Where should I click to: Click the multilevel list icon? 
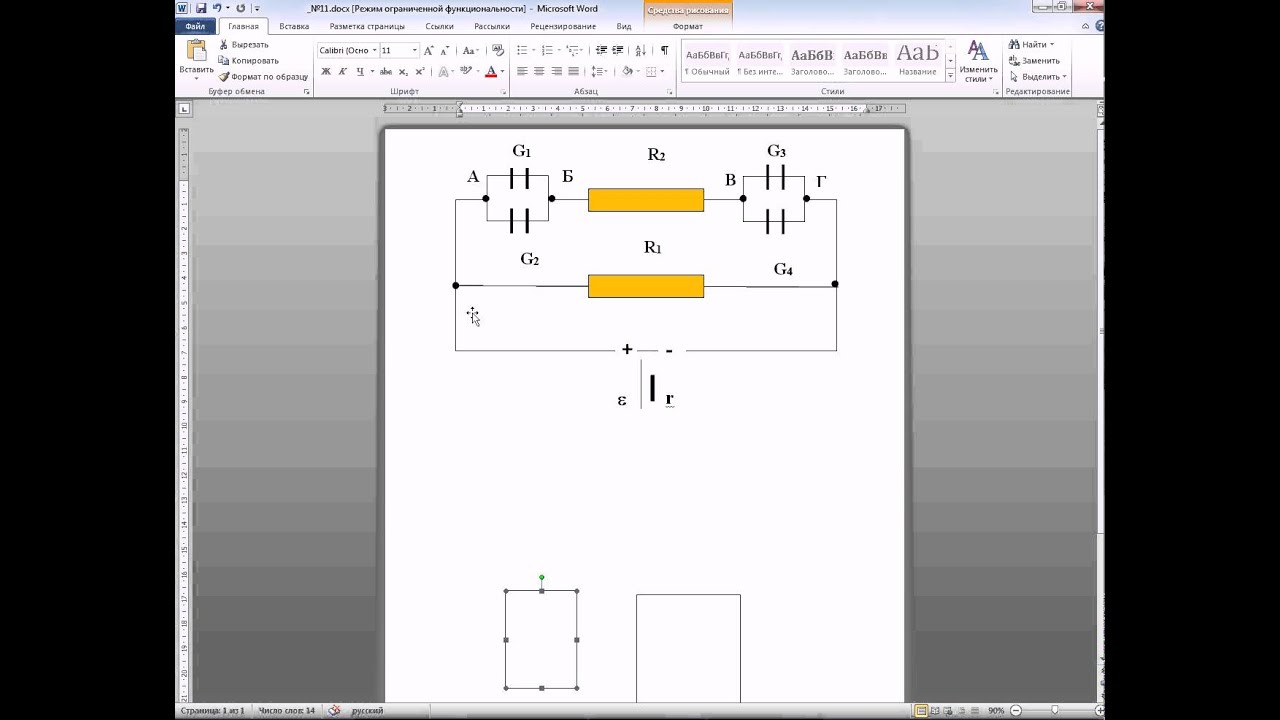click(x=571, y=50)
